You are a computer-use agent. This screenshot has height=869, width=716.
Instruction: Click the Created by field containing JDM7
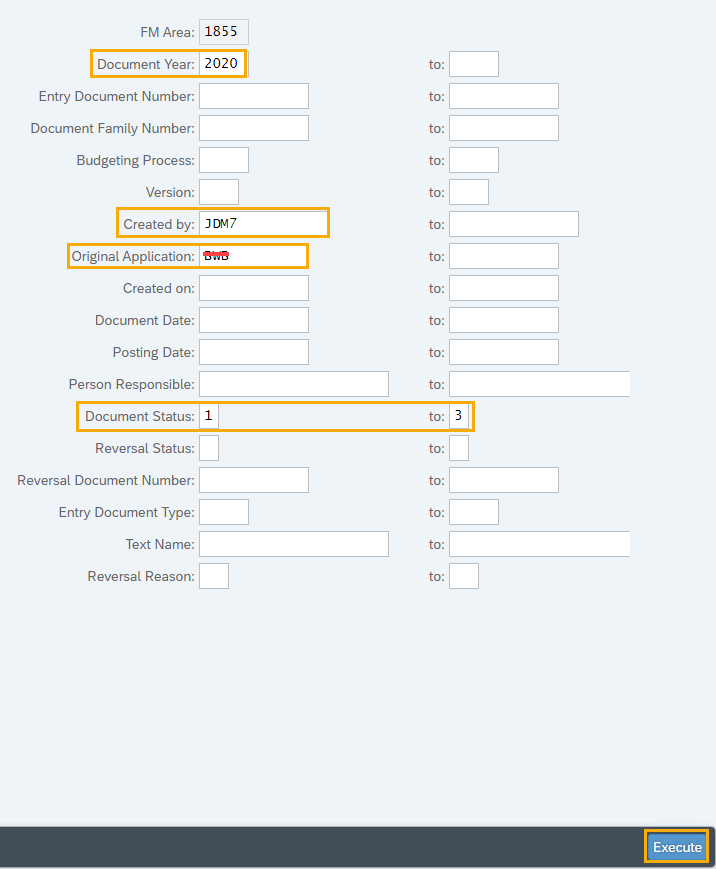pyautogui.click(x=263, y=223)
